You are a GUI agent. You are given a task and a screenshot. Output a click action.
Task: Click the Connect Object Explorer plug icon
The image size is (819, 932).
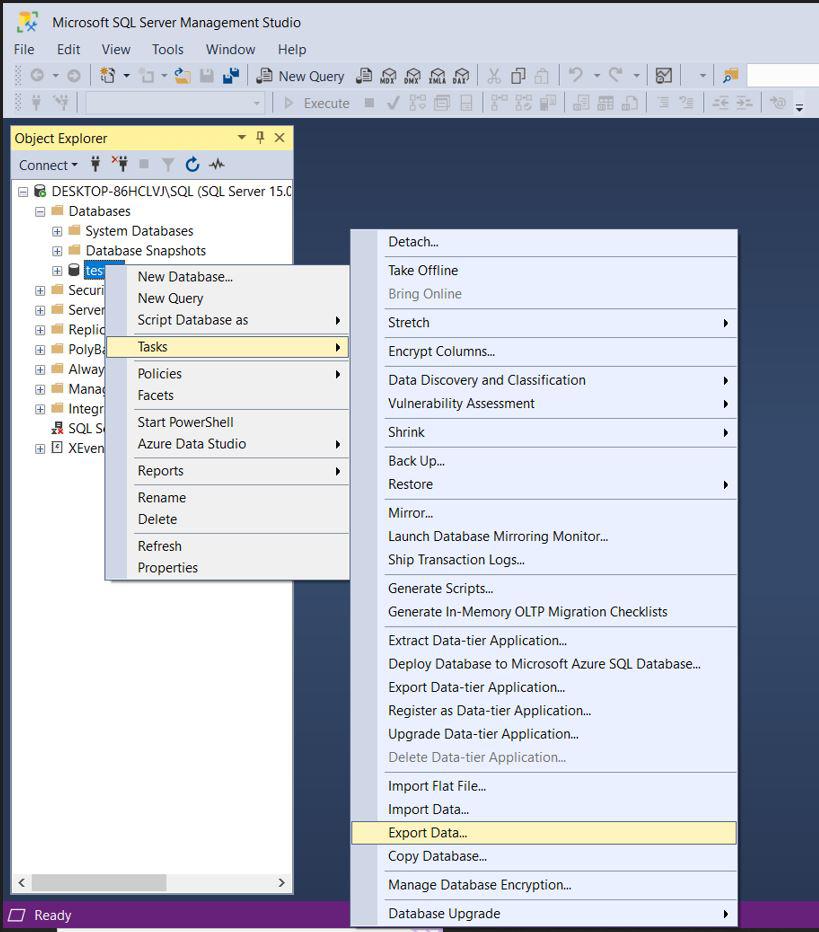[95, 163]
